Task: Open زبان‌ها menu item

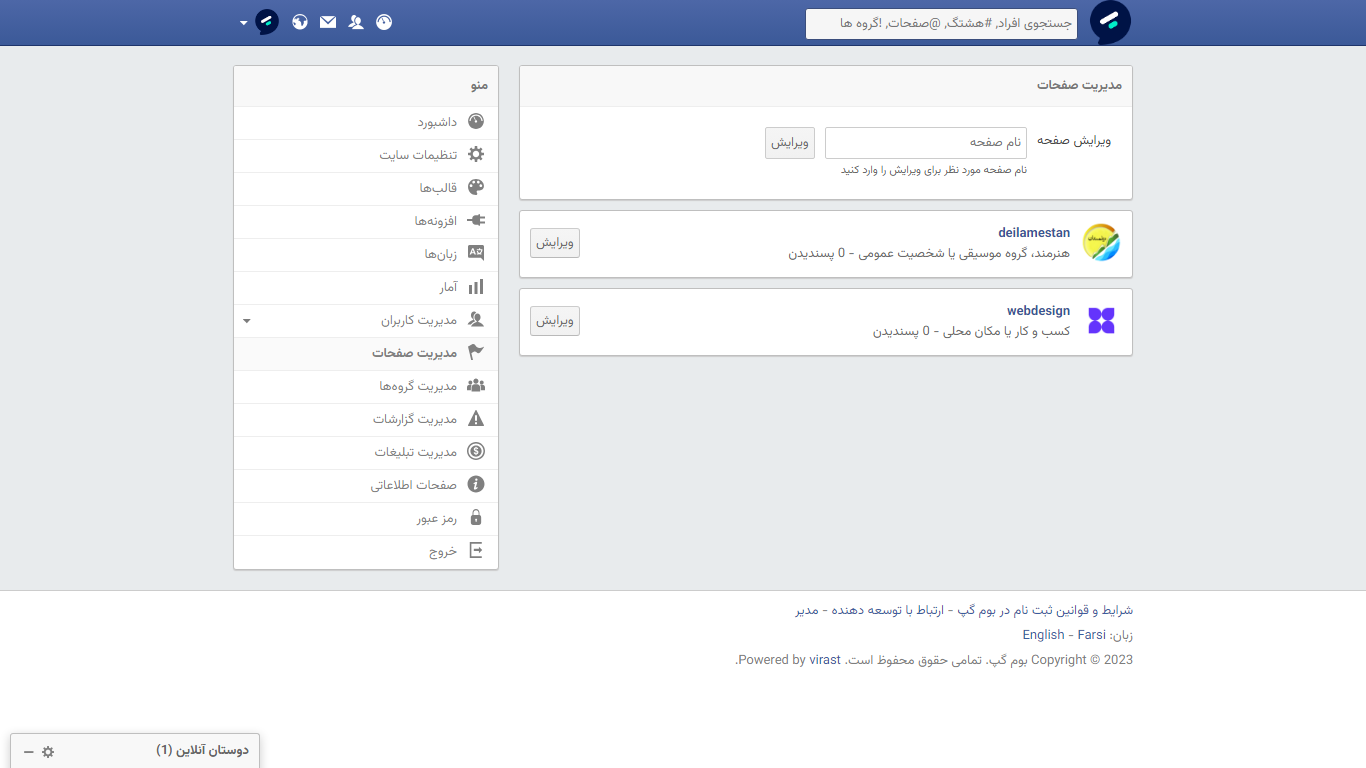Action: point(366,254)
